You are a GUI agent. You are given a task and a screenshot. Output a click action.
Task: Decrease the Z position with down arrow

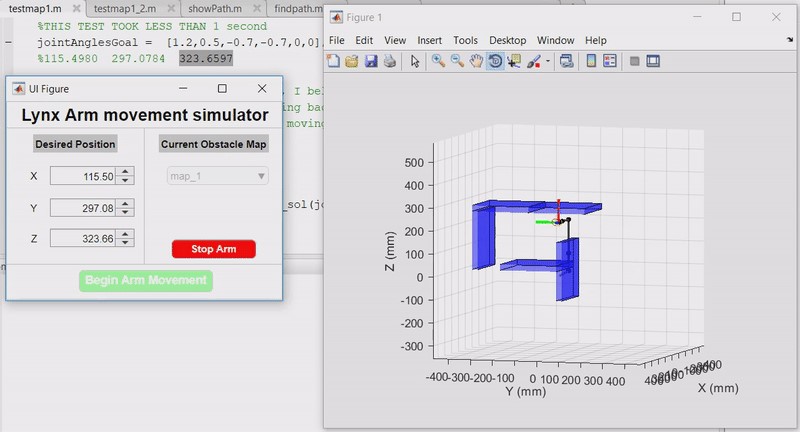coord(125,242)
